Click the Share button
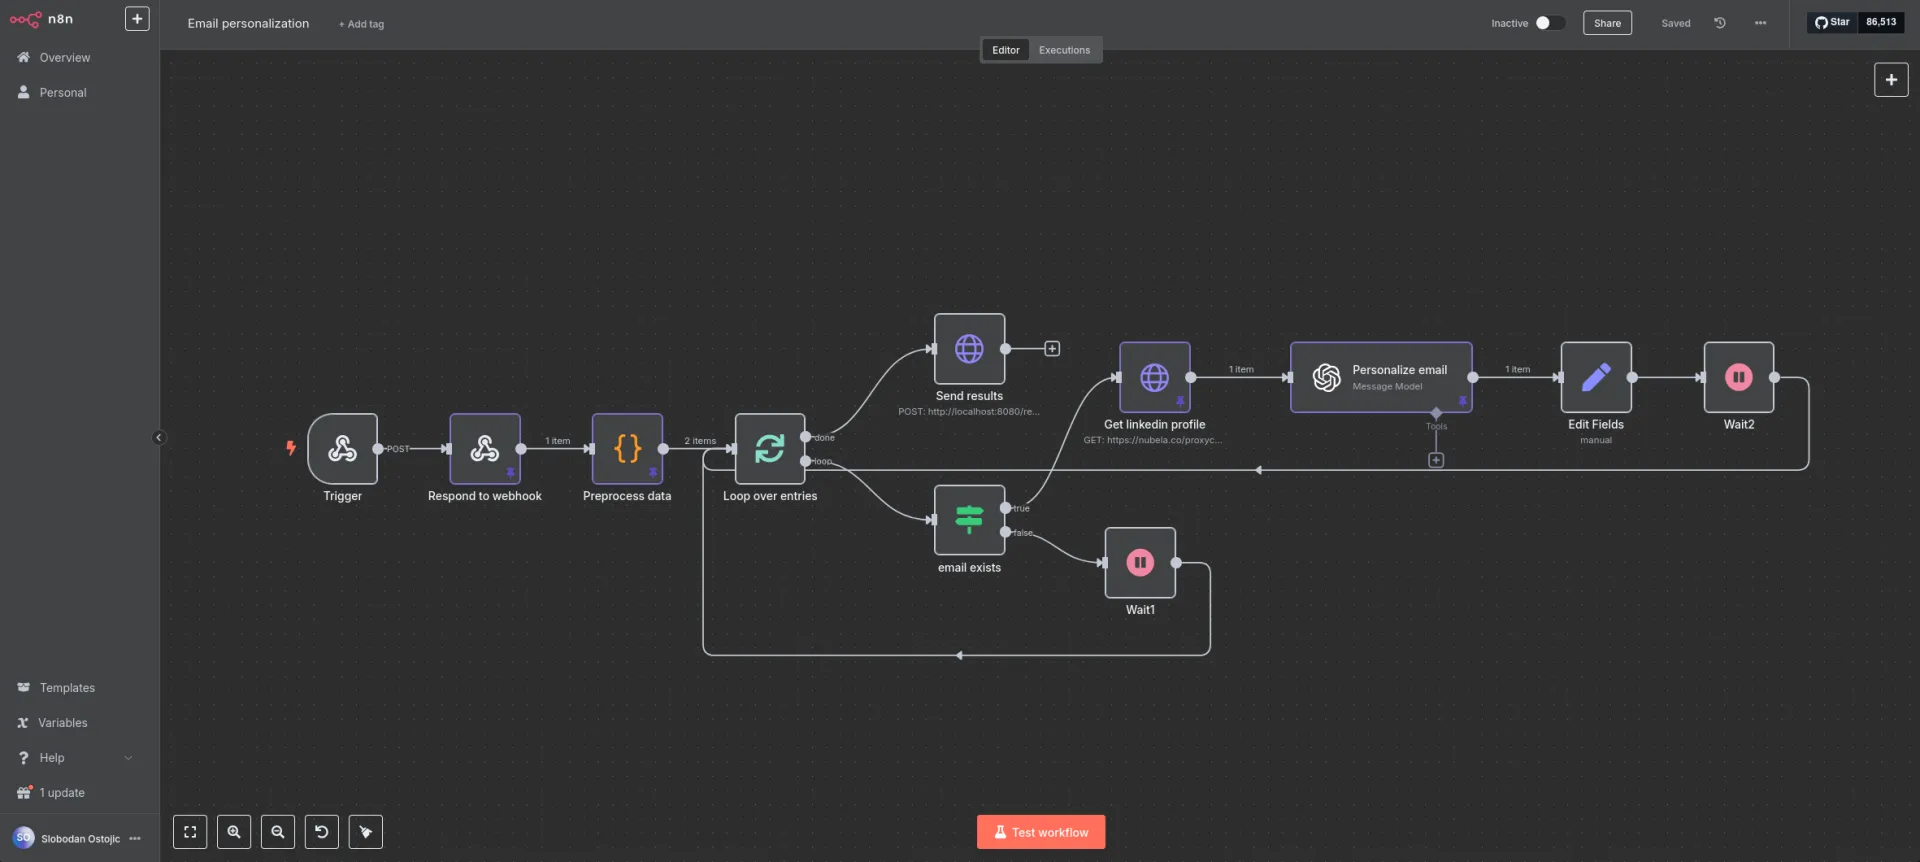This screenshot has width=1920, height=862. pyautogui.click(x=1607, y=23)
